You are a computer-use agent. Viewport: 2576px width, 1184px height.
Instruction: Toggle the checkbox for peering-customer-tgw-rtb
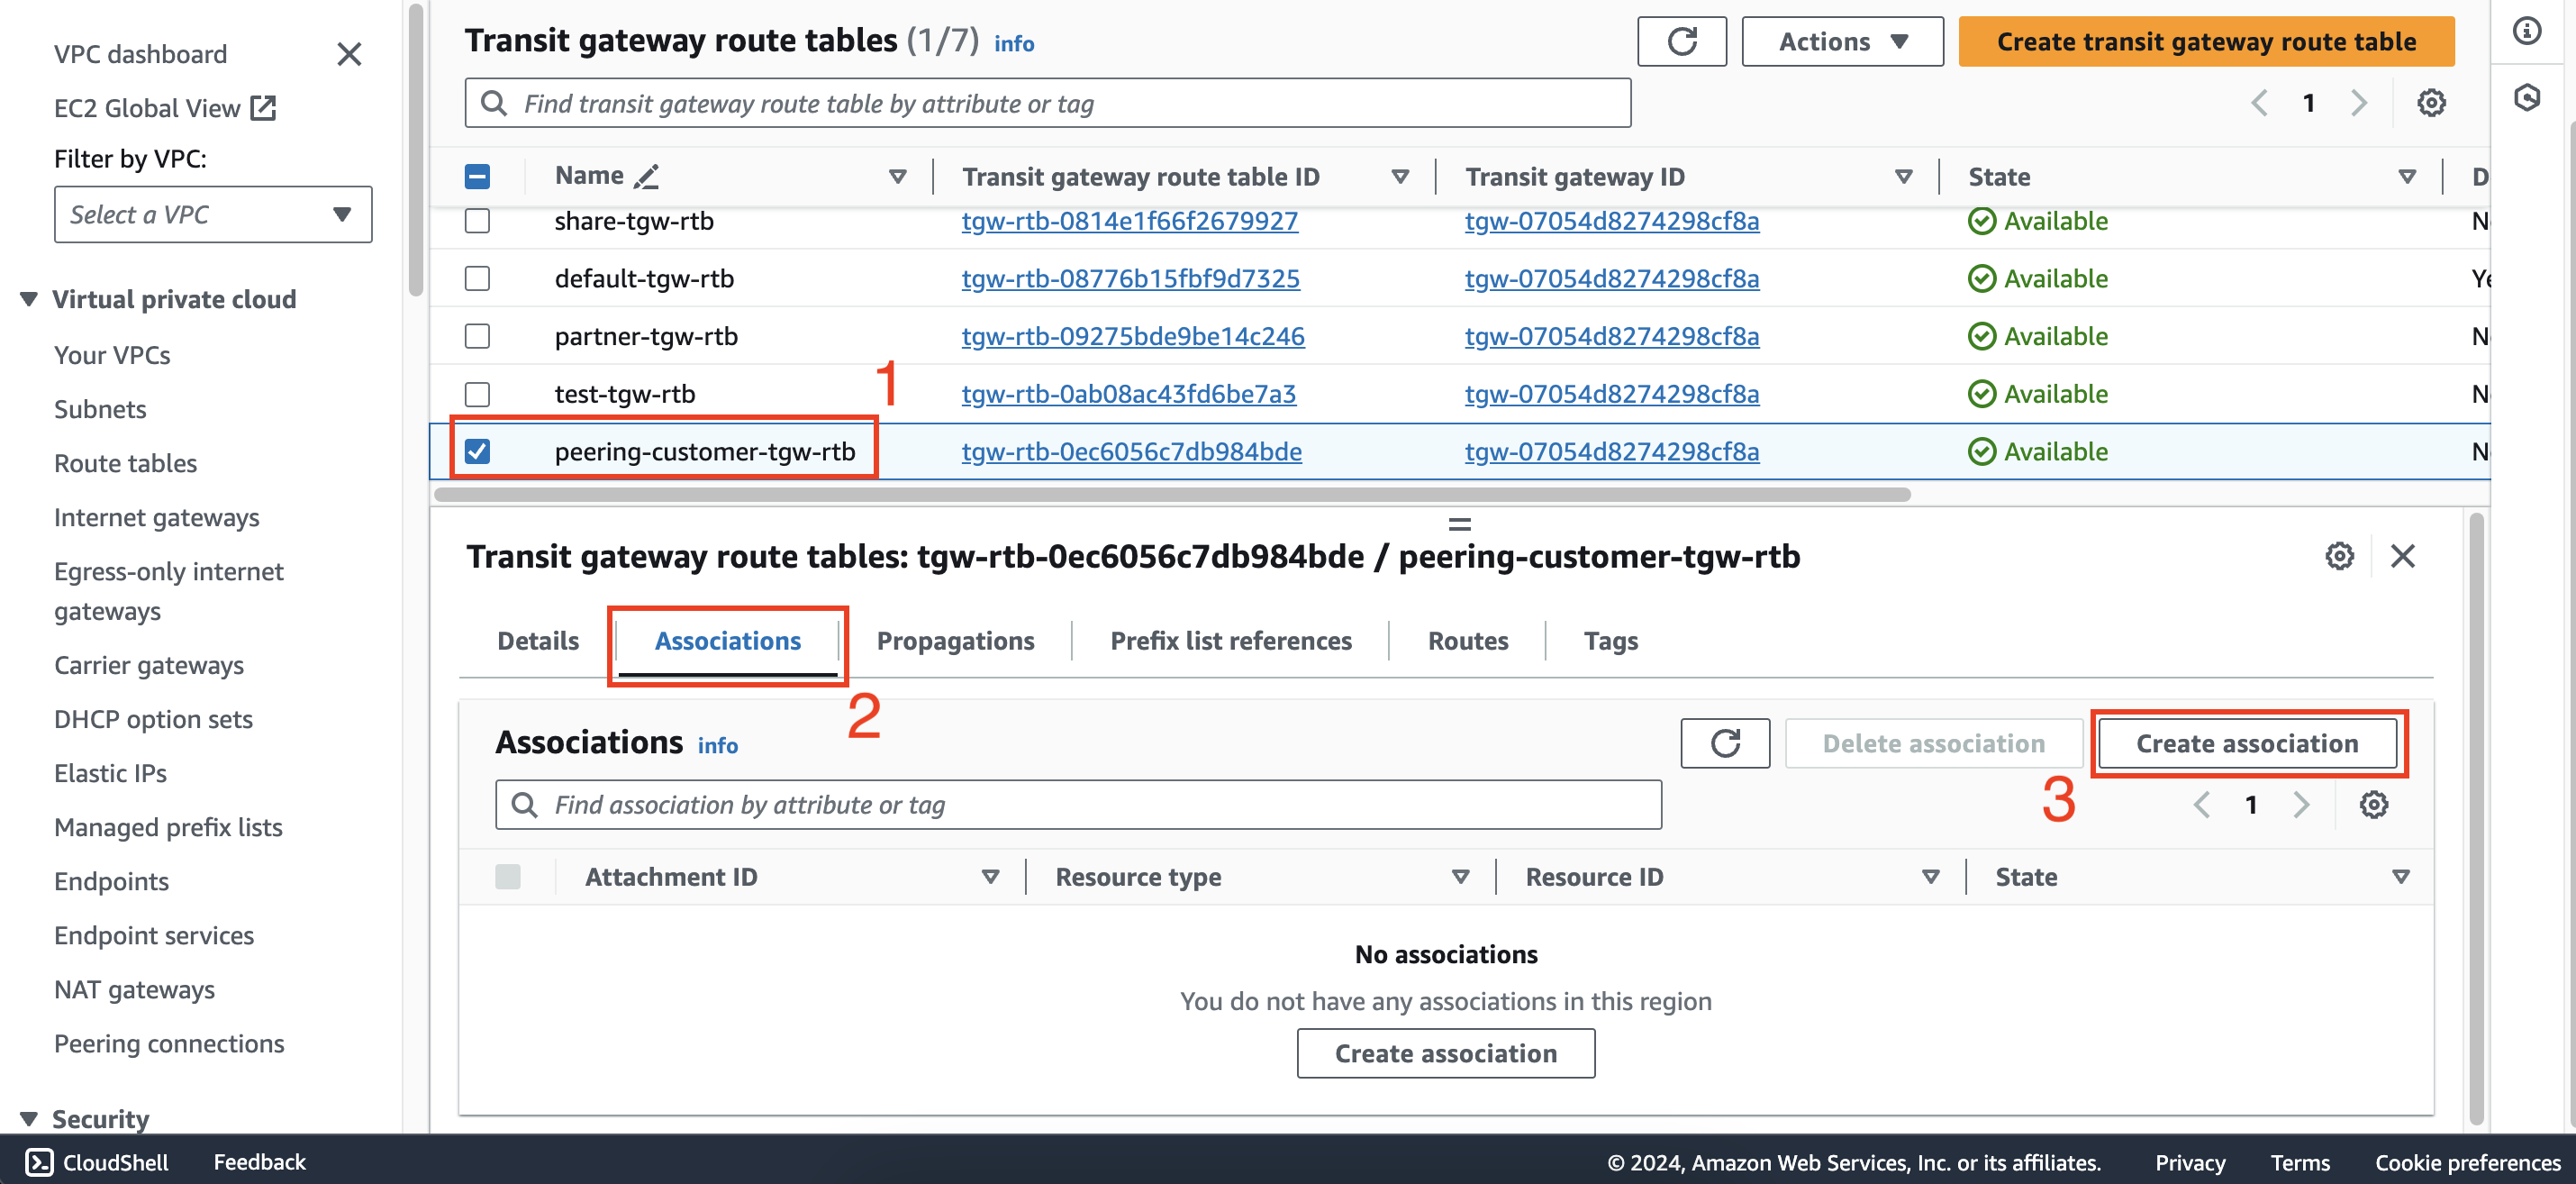point(481,451)
